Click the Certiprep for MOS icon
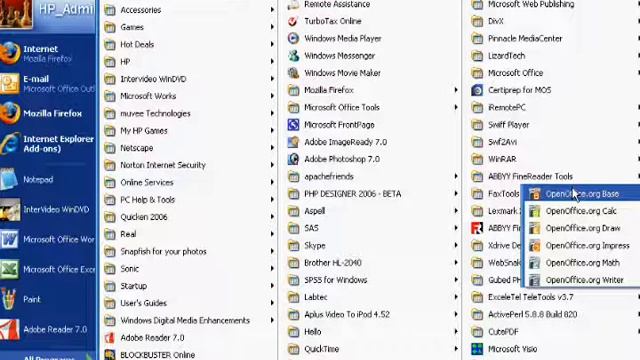Image resolution: width=640 pixels, height=360 pixels. (477, 90)
